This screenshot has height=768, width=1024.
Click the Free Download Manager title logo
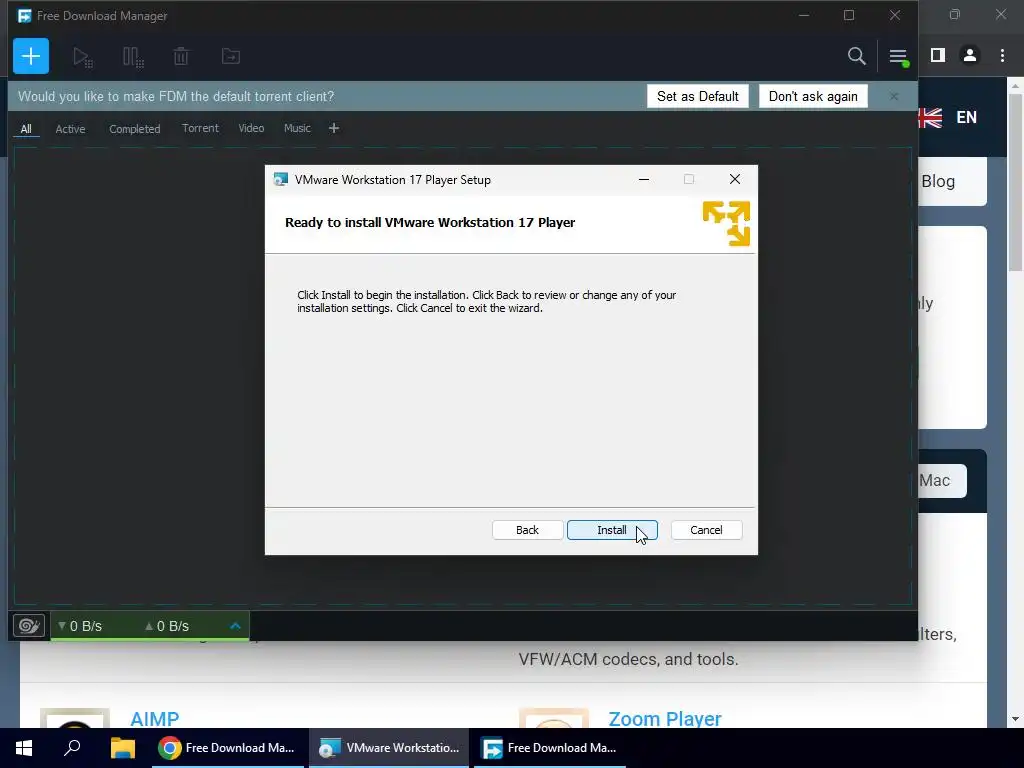point(24,16)
